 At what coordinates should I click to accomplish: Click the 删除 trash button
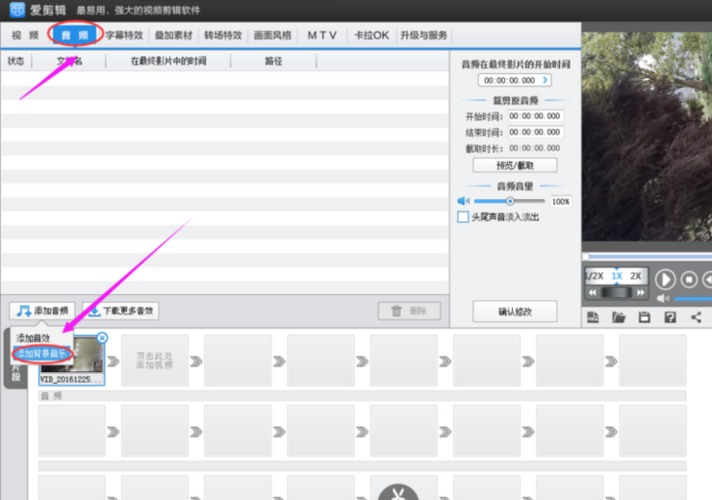click(409, 311)
